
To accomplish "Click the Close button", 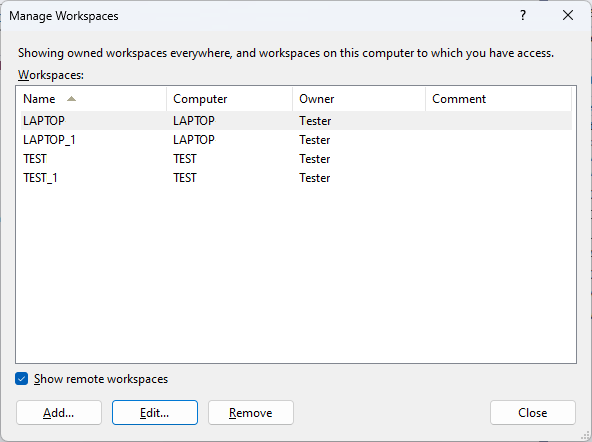I will tap(533, 413).
